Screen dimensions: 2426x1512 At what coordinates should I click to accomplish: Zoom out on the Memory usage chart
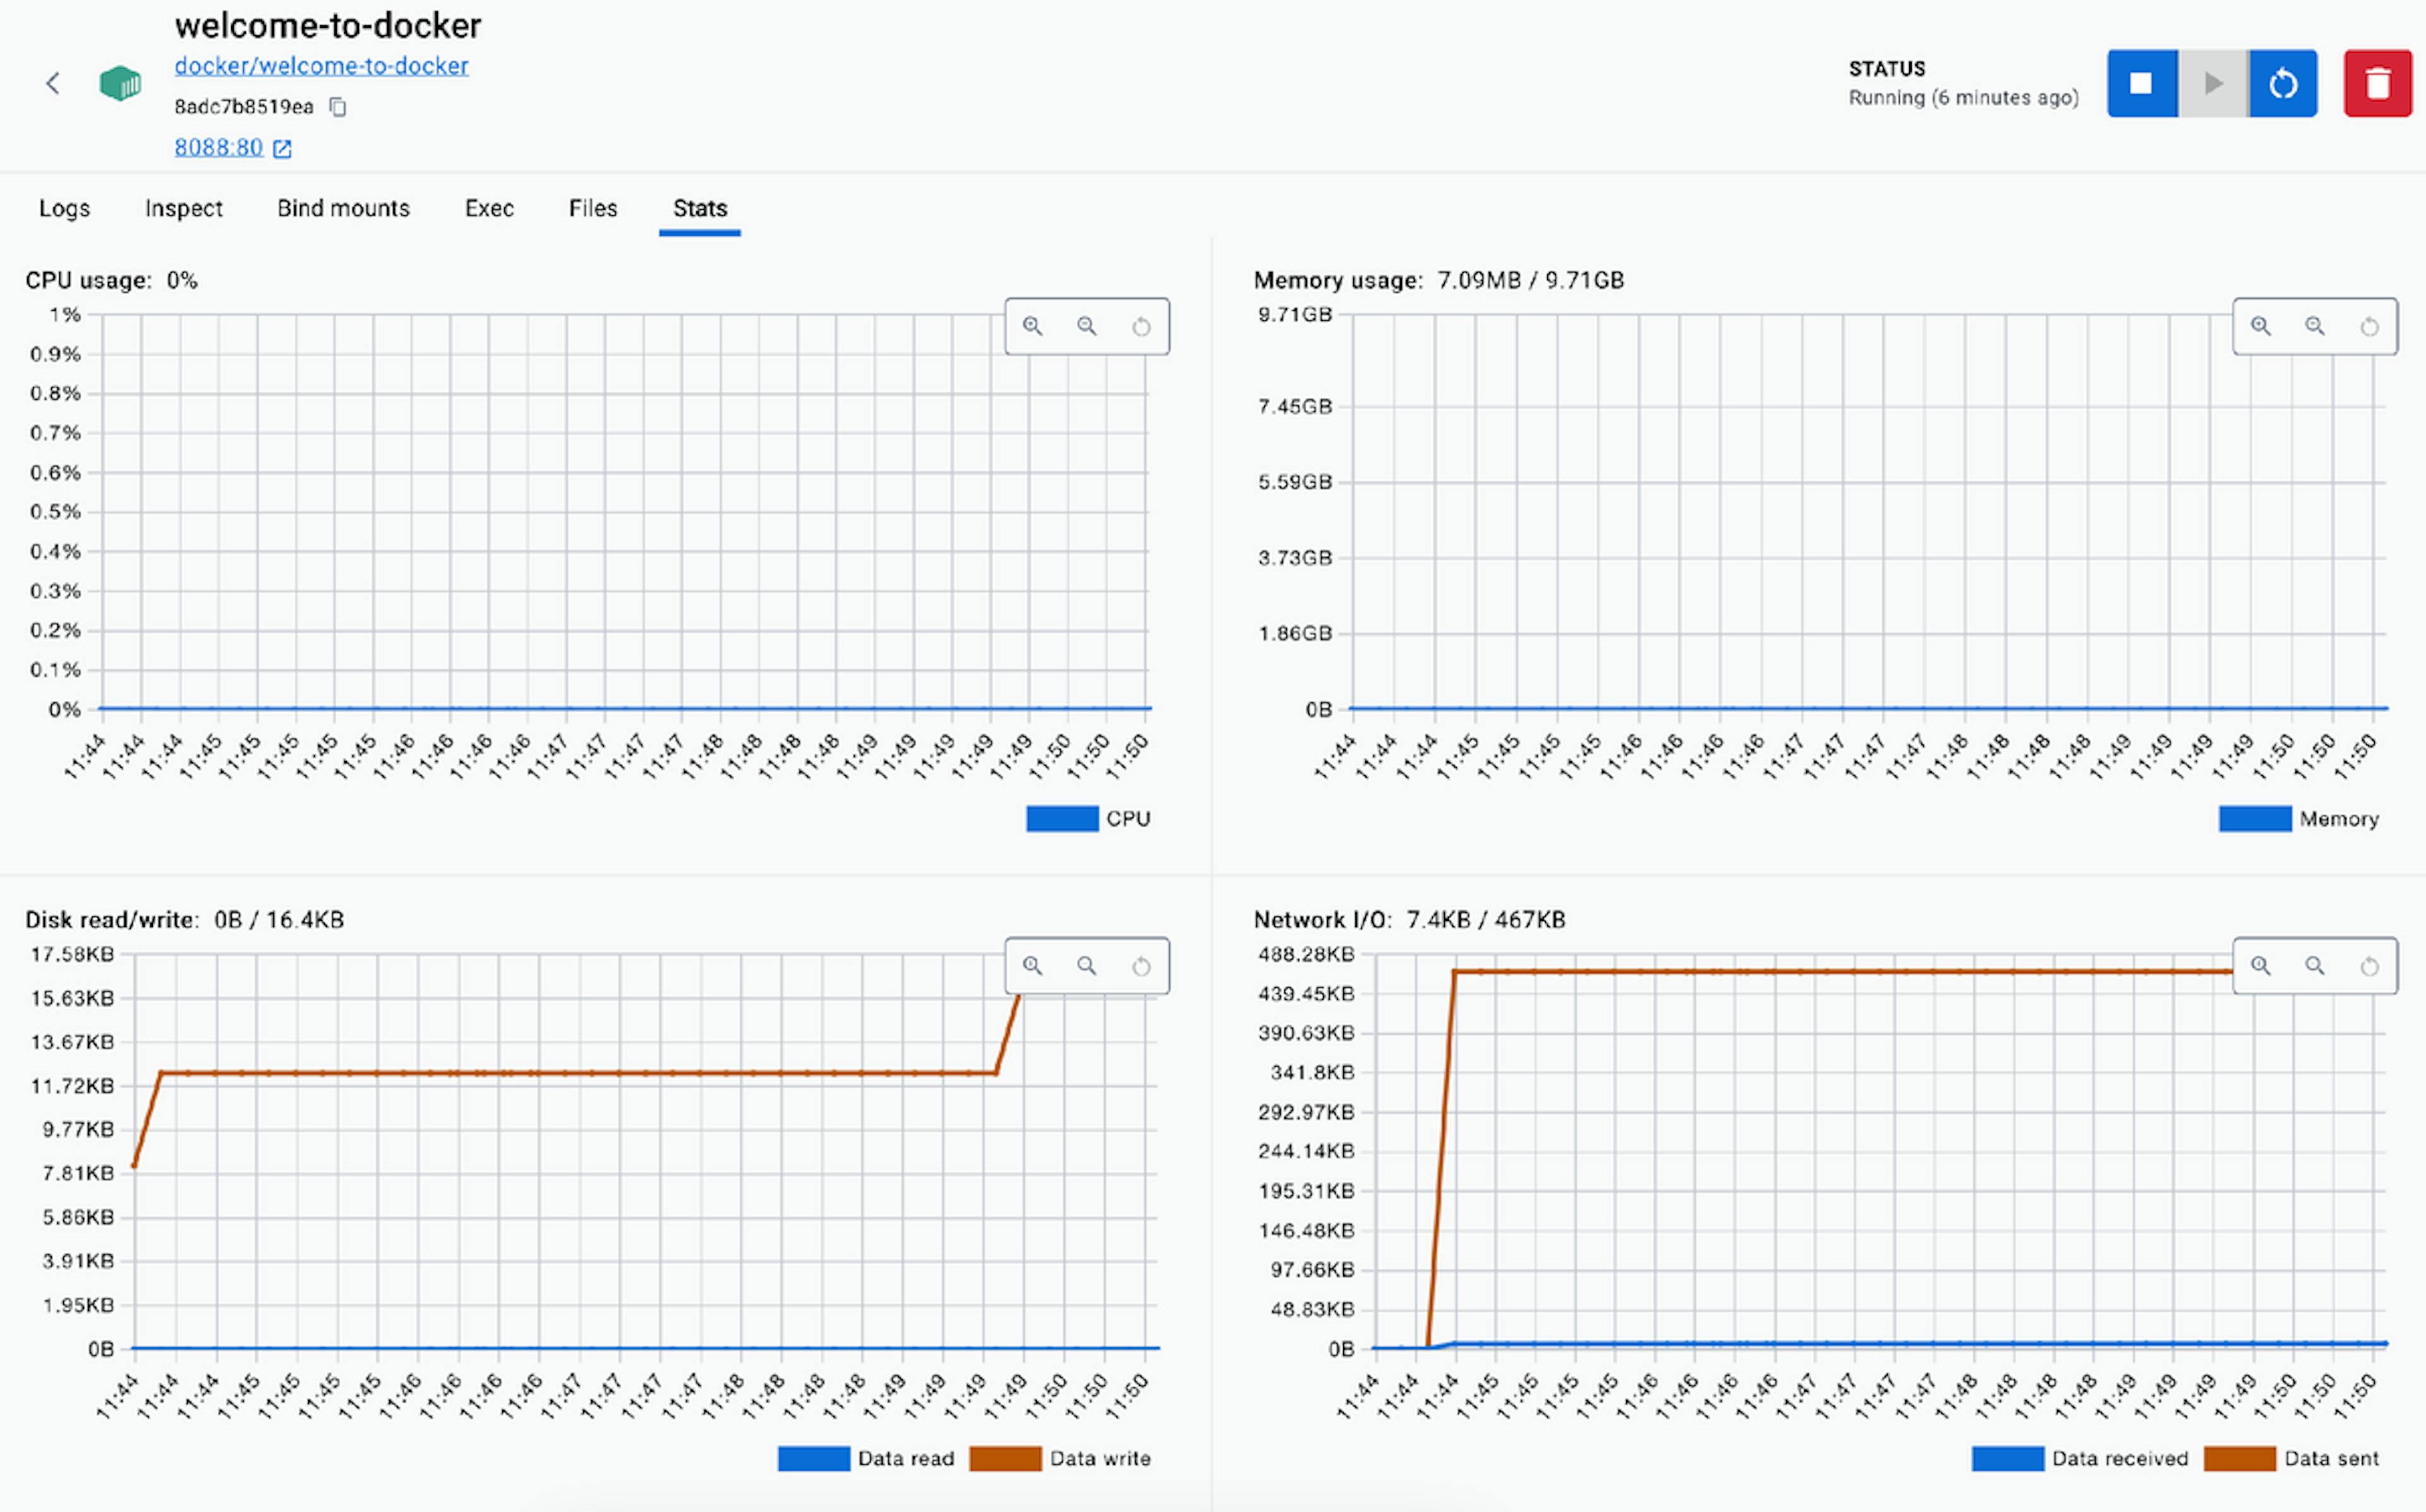pyautogui.click(x=2314, y=326)
